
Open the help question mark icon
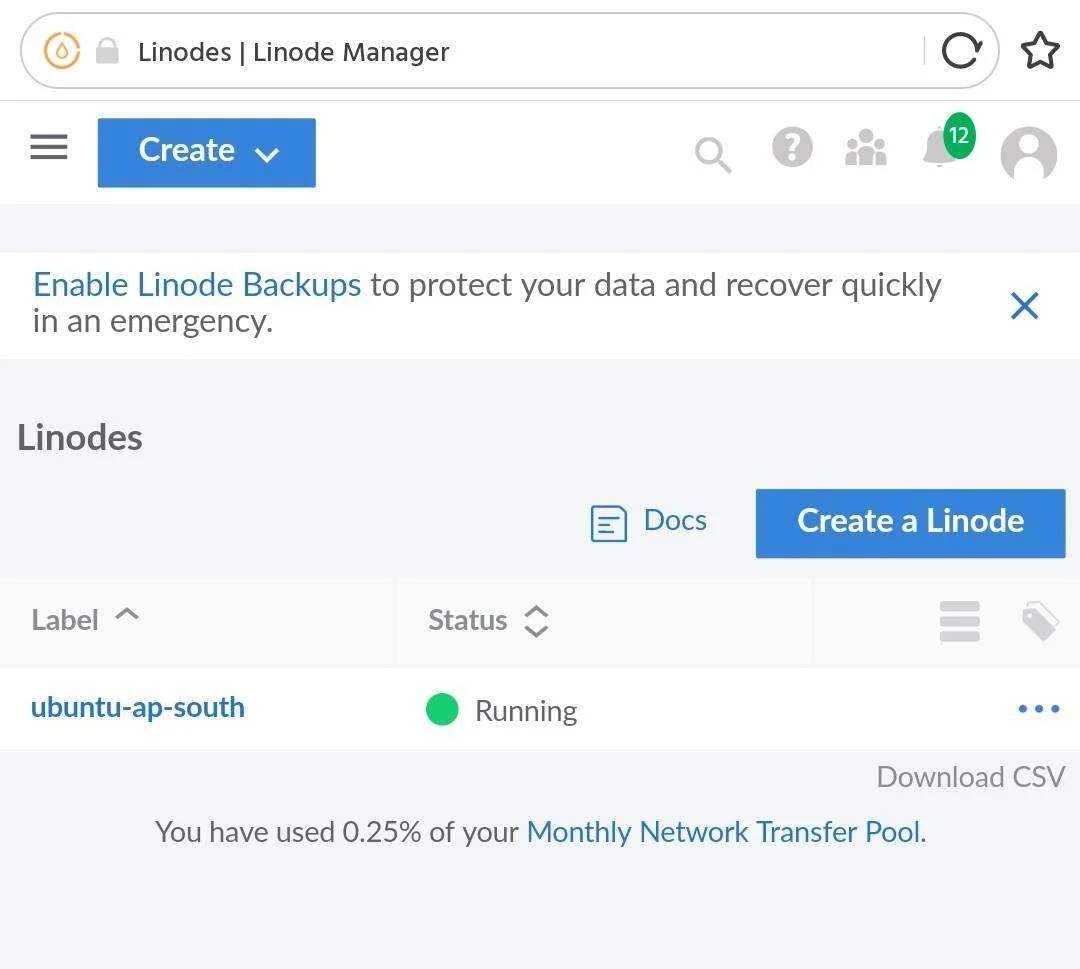pos(792,147)
